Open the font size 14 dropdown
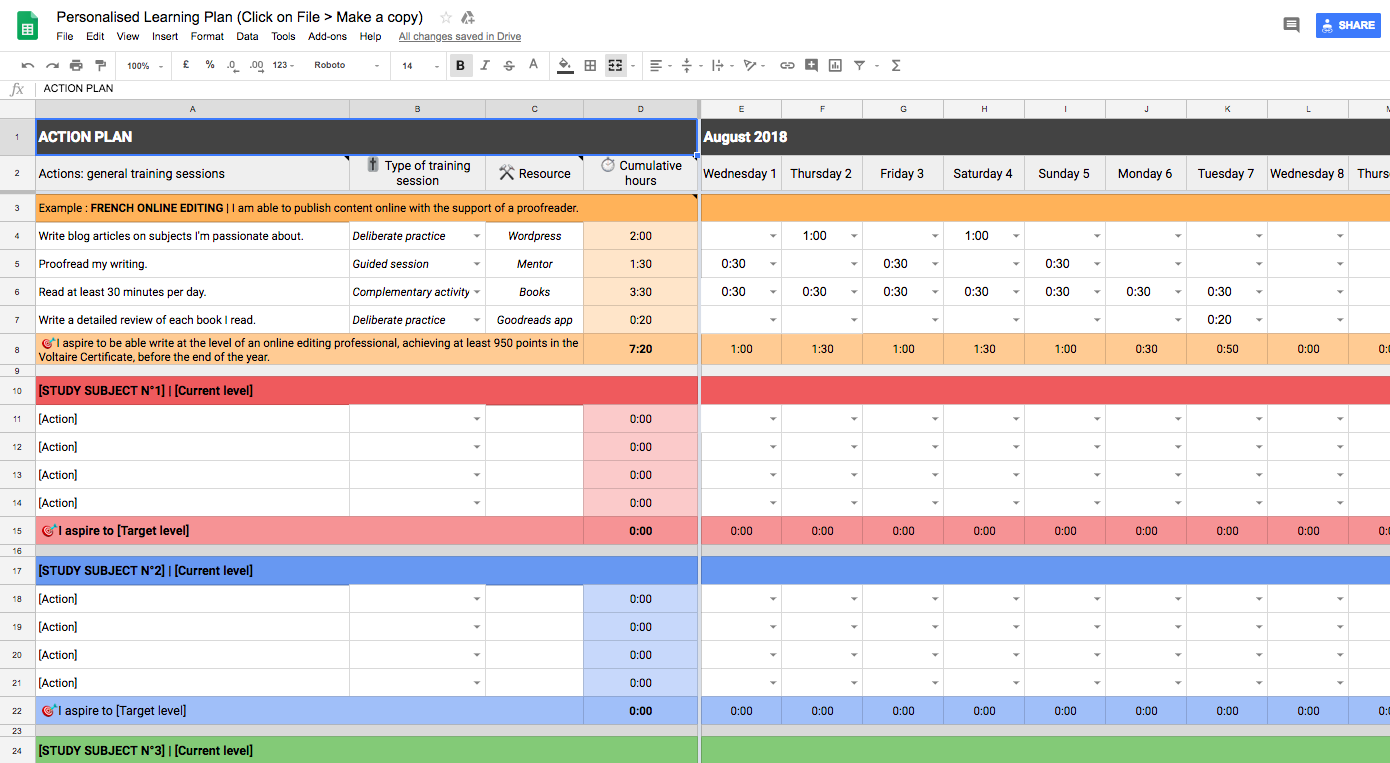Viewport: 1390px width, 763px height. point(420,65)
